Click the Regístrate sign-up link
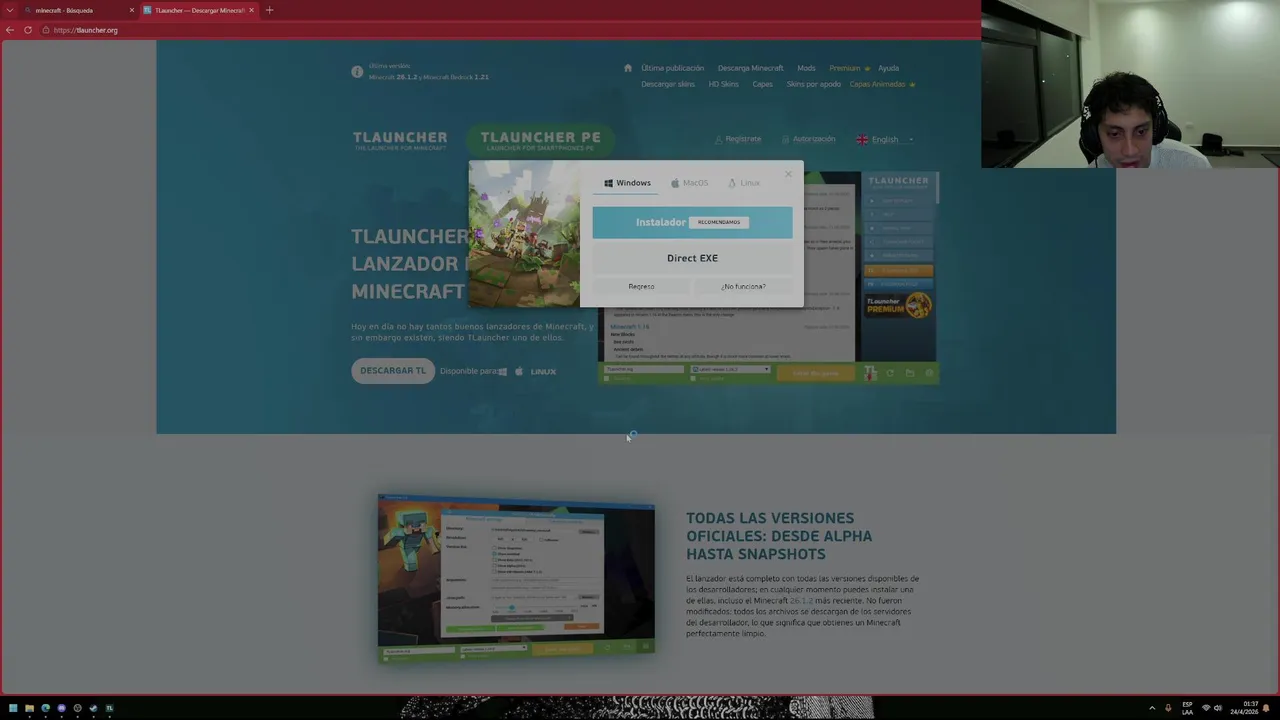1280x720 pixels. point(738,139)
